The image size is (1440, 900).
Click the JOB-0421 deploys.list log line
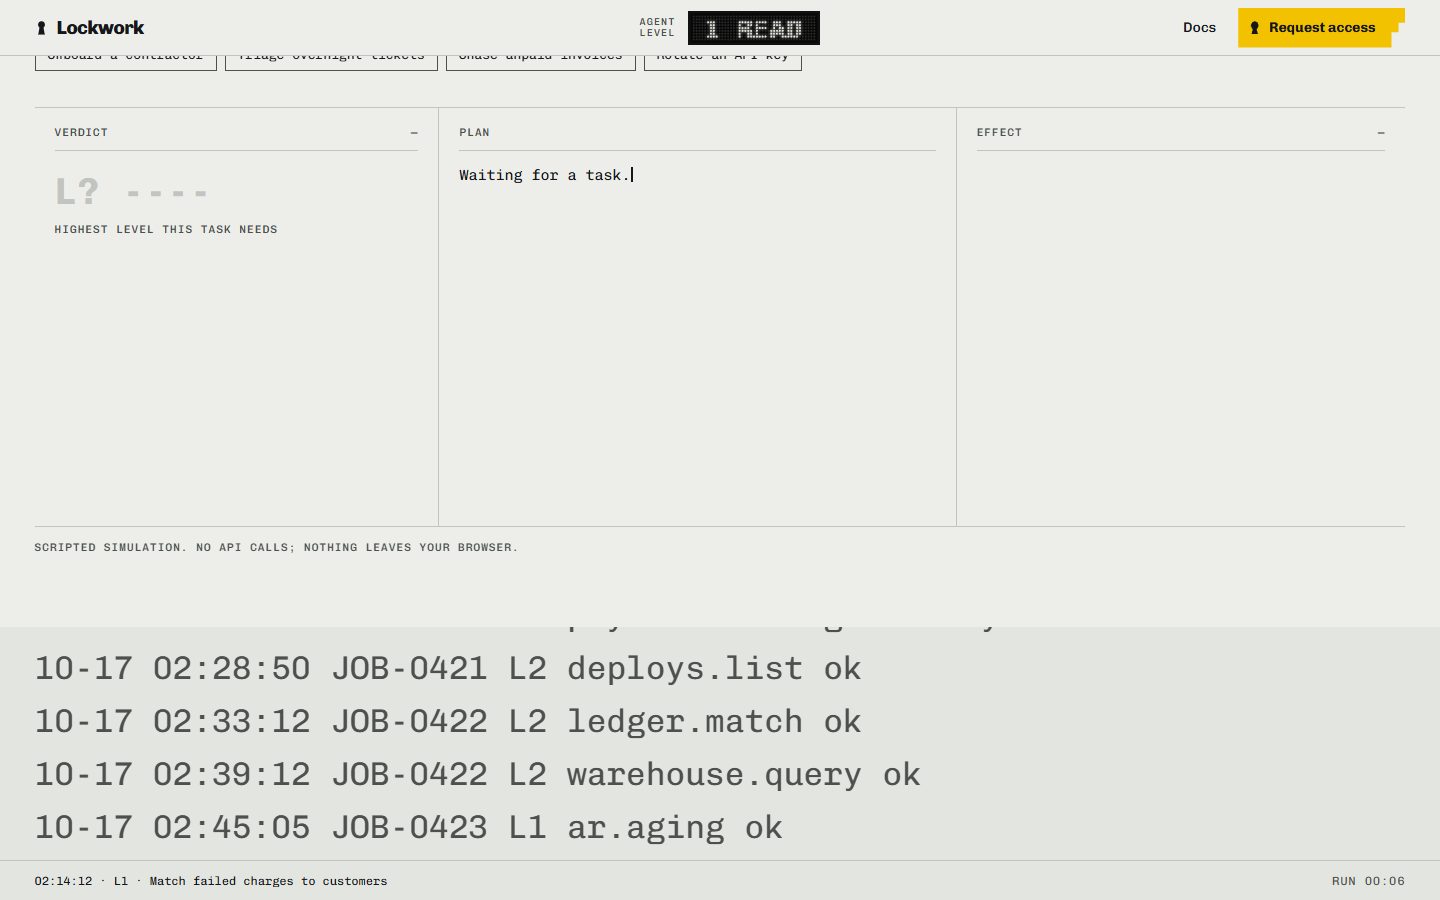coord(448,668)
